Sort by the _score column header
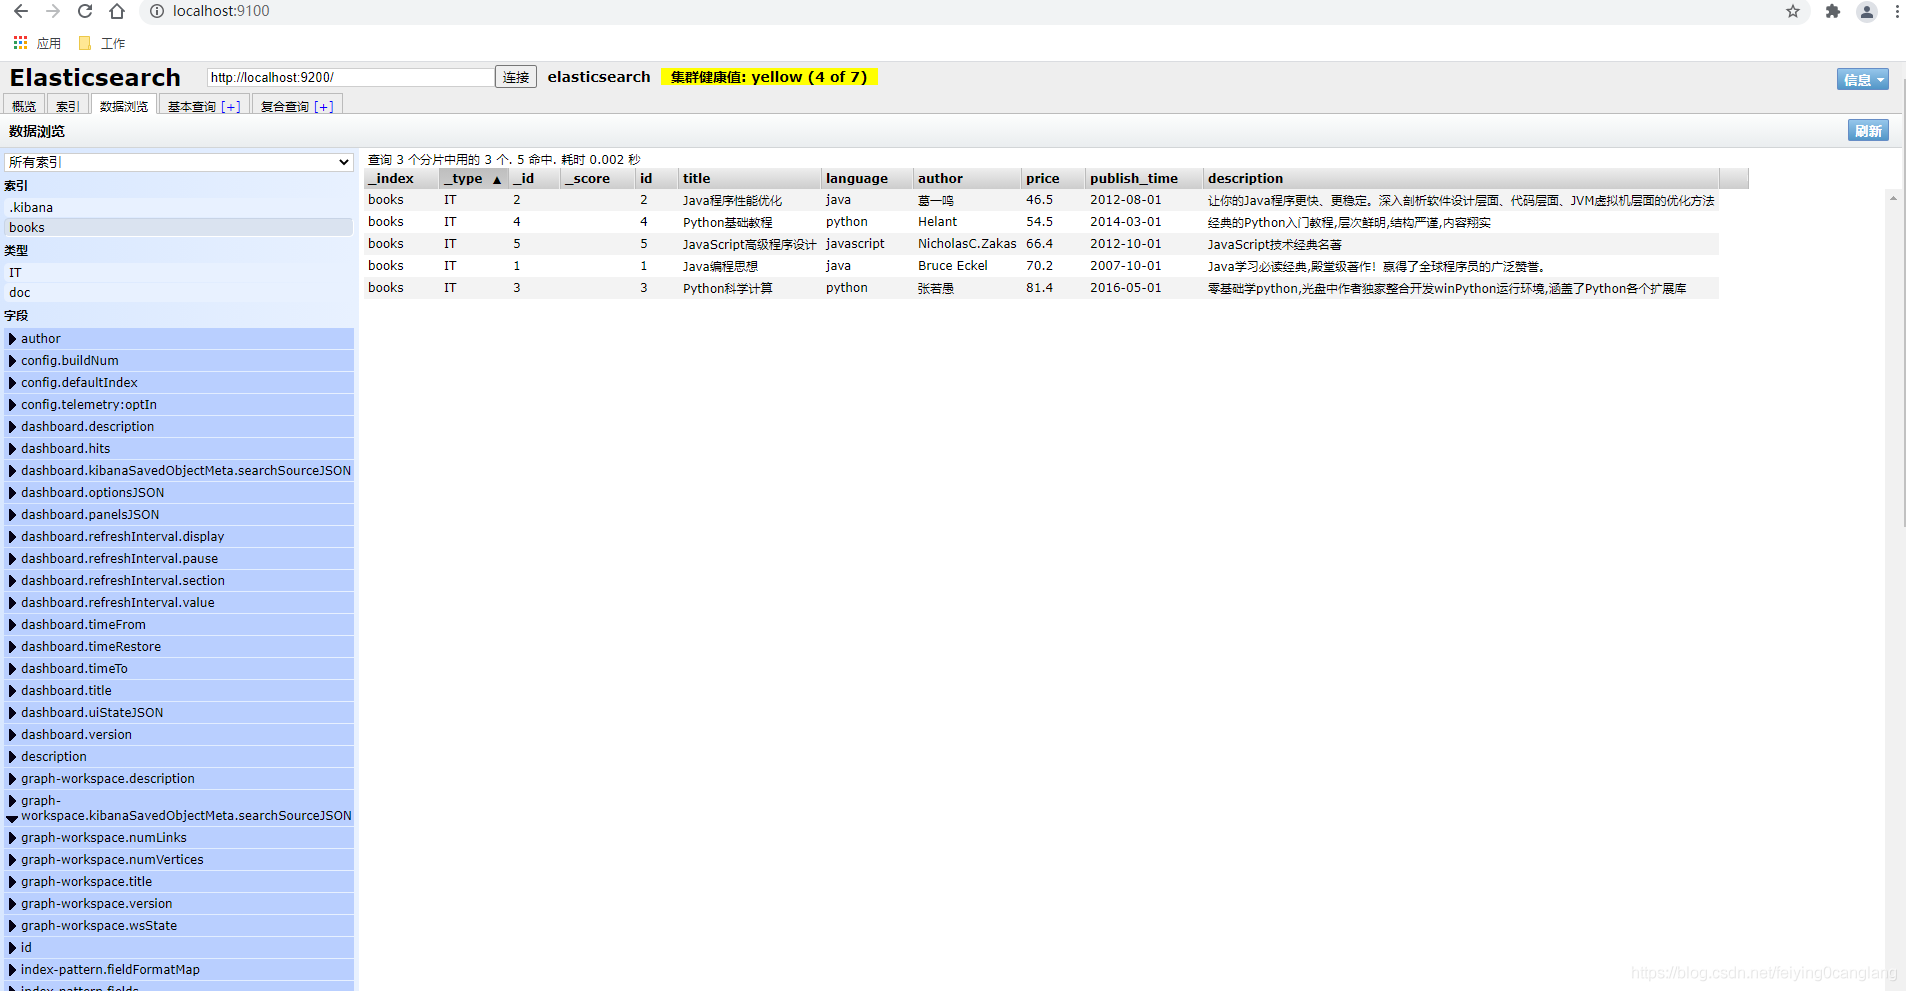The image size is (1906, 991). [x=598, y=179]
